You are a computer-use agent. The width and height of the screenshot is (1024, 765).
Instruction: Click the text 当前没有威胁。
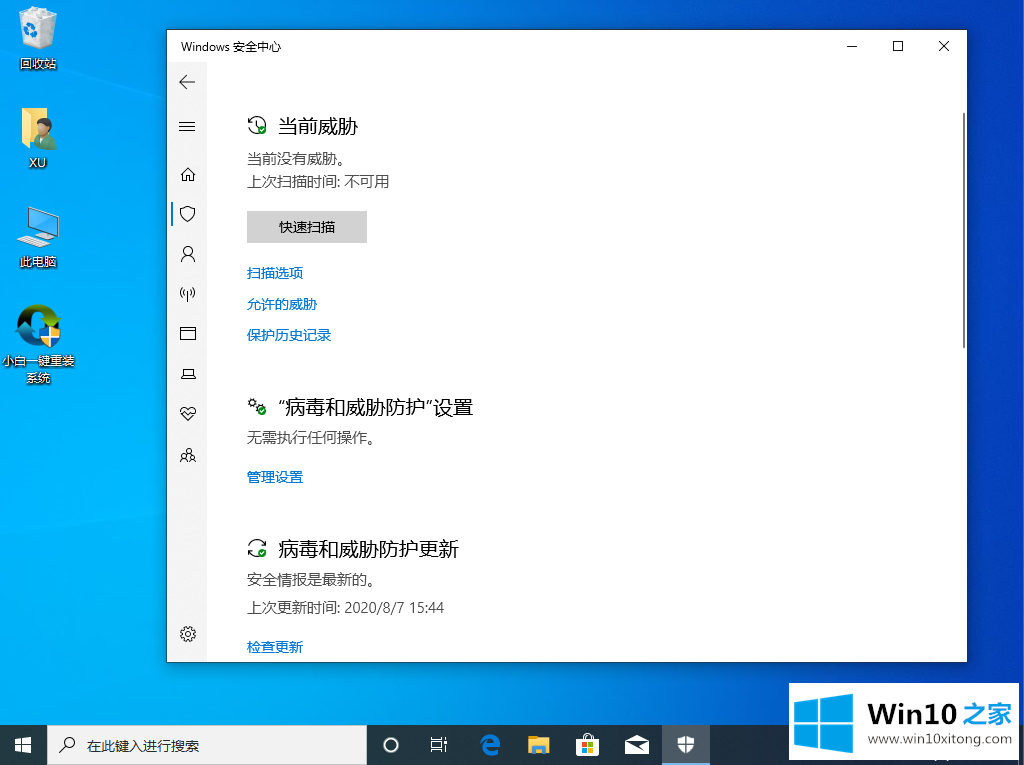click(296, 159)
